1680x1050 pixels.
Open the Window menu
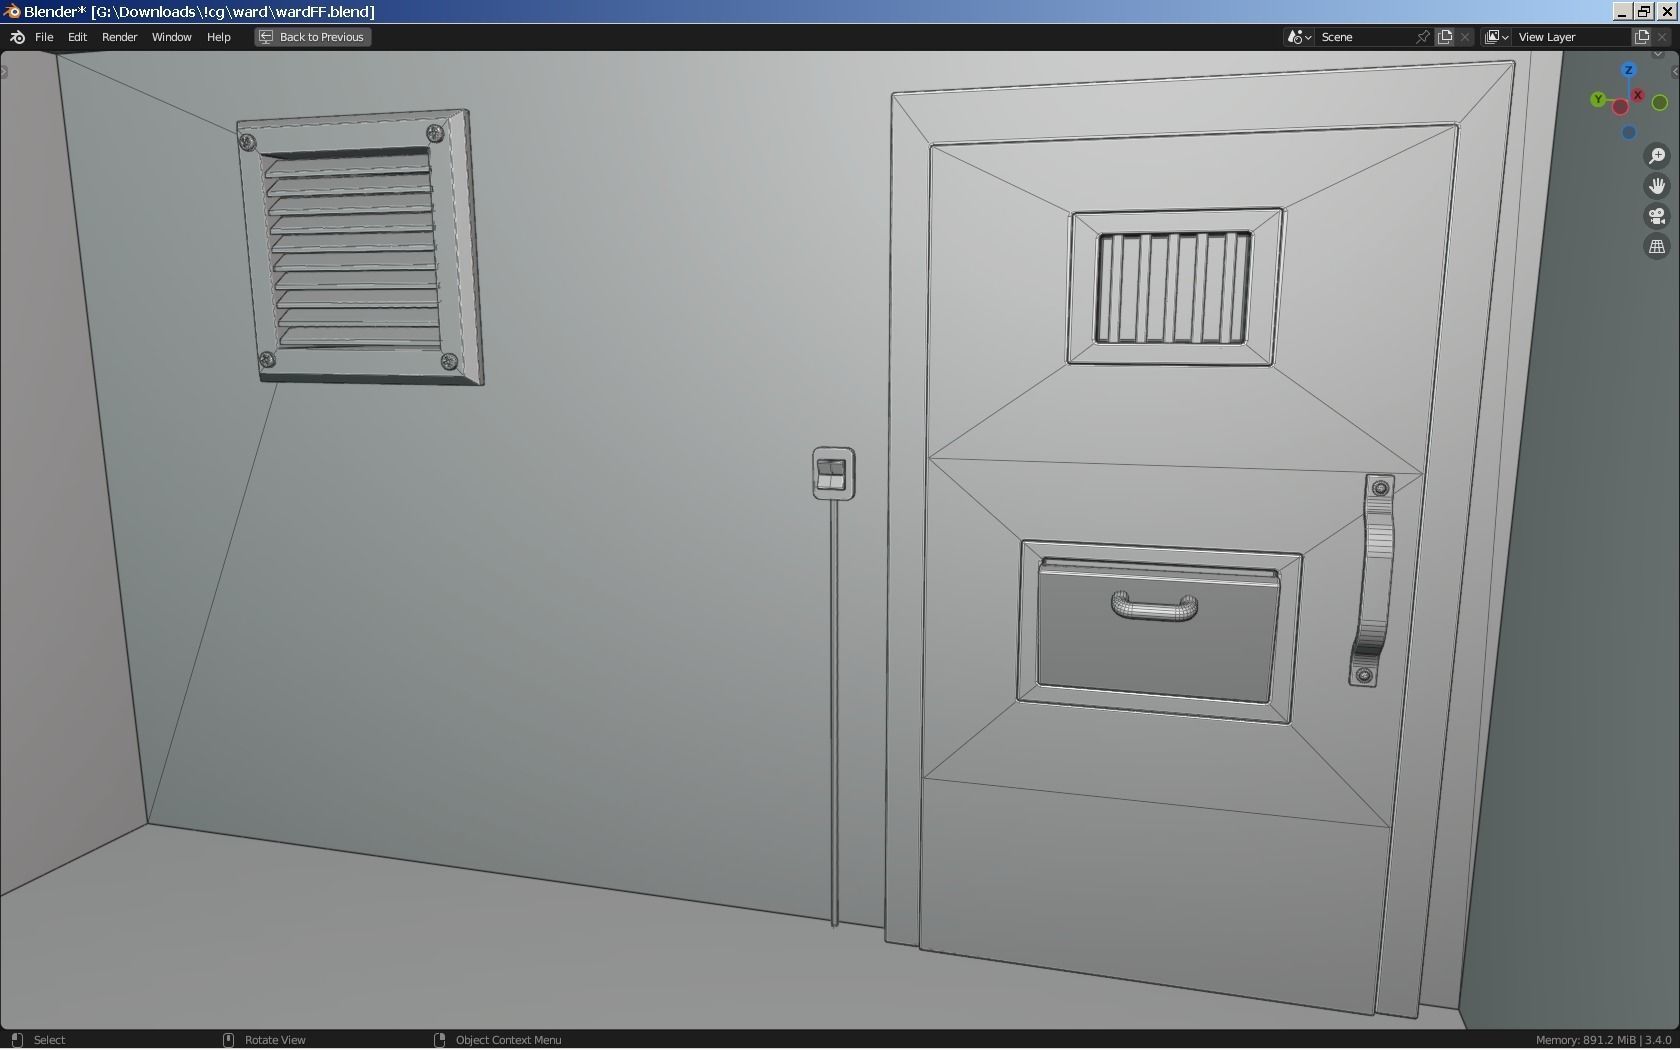click(x=171, y=37)
